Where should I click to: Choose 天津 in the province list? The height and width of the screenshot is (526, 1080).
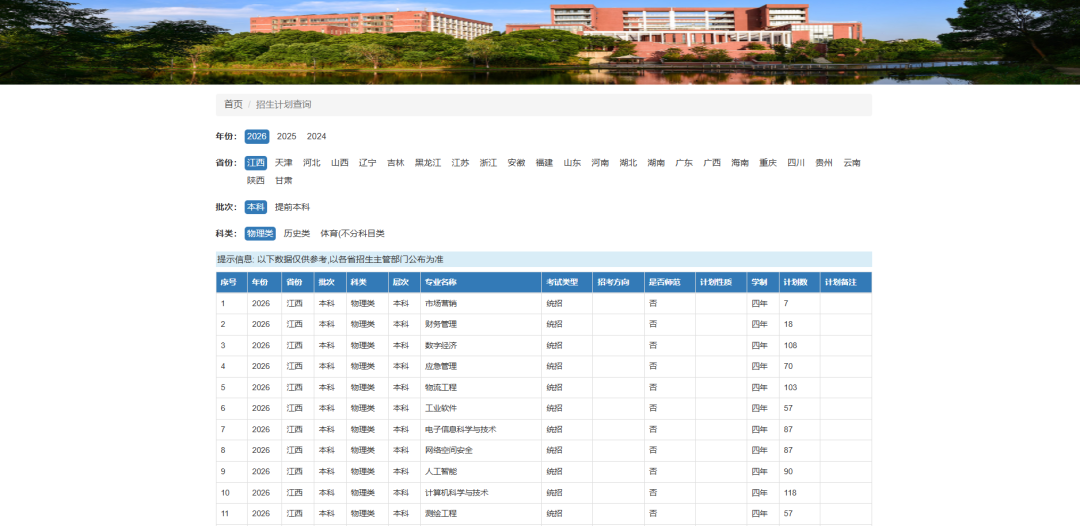tap(284, 163)
